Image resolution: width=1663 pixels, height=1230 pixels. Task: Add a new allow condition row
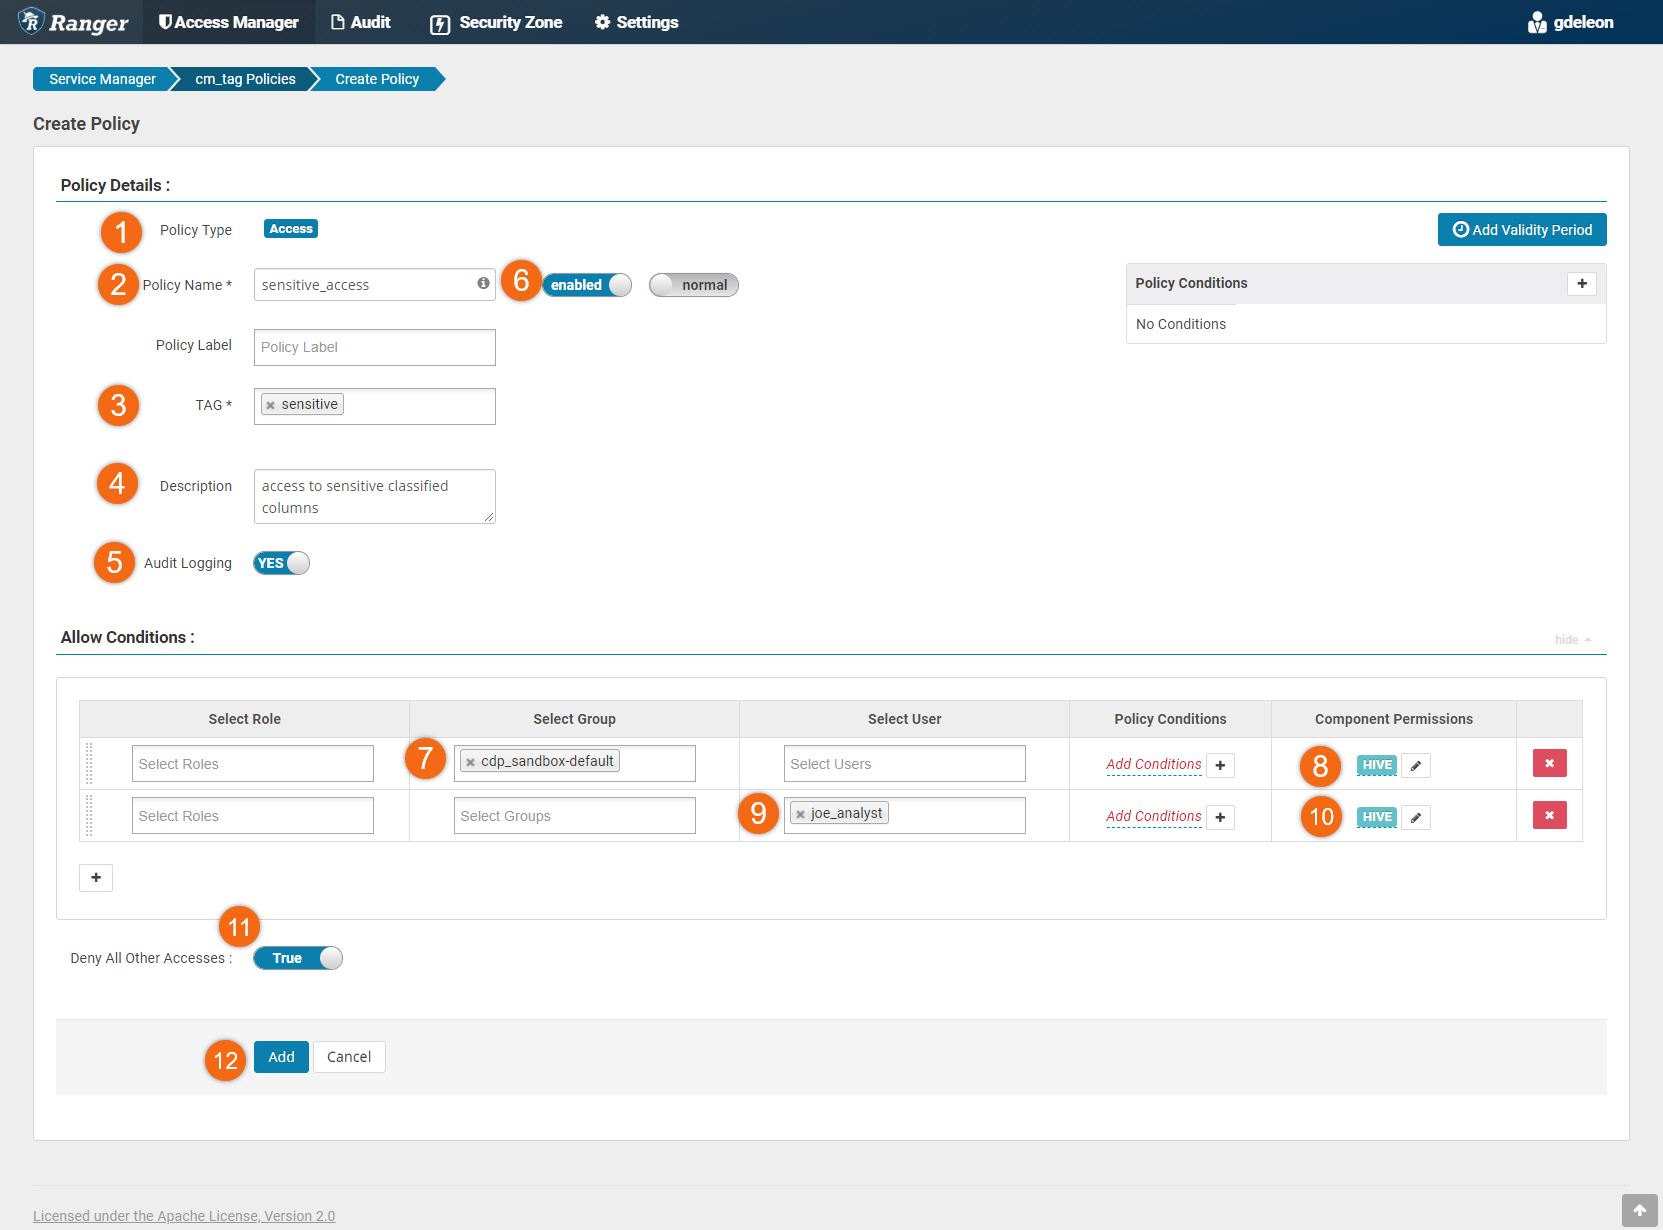96,878
